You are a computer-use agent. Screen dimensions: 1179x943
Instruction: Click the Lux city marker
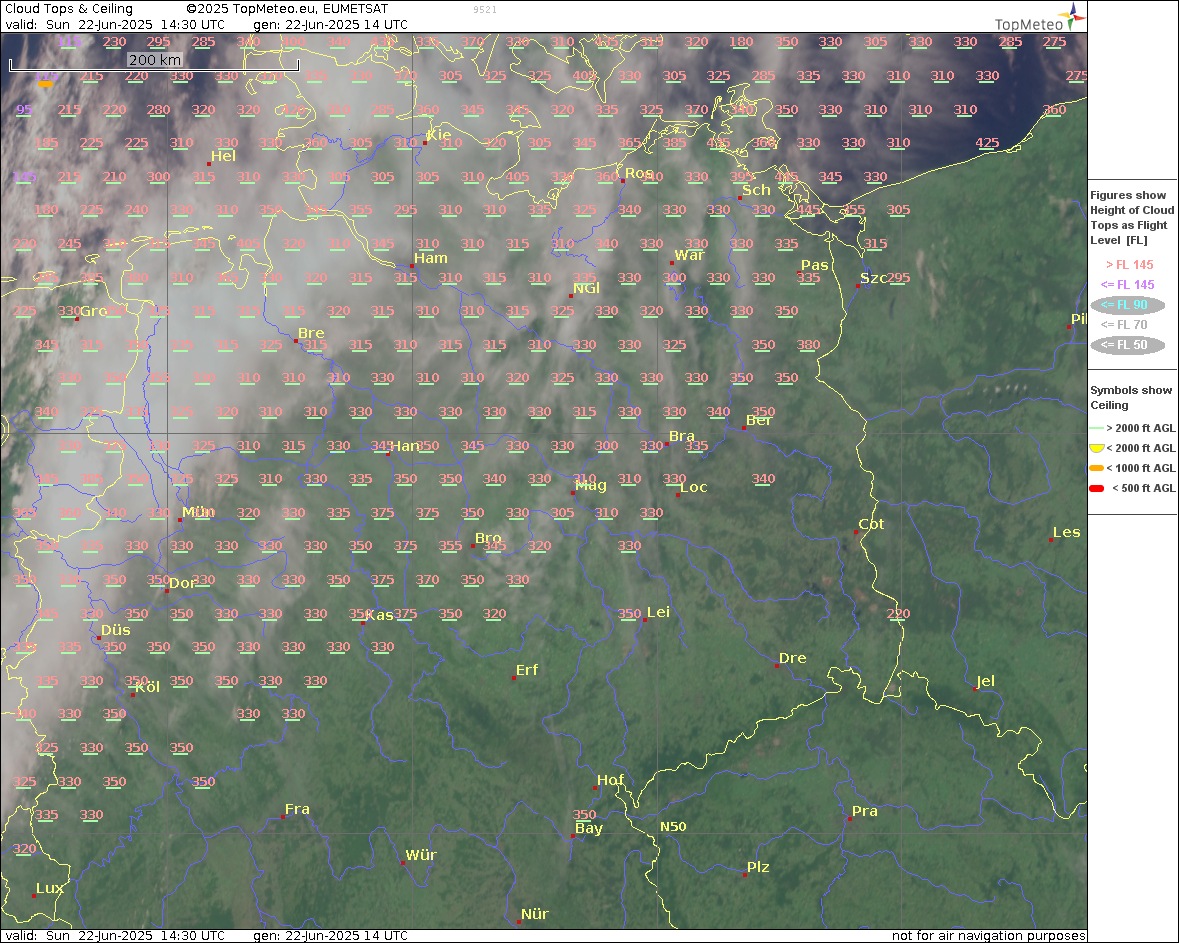(x=34, y=896)
